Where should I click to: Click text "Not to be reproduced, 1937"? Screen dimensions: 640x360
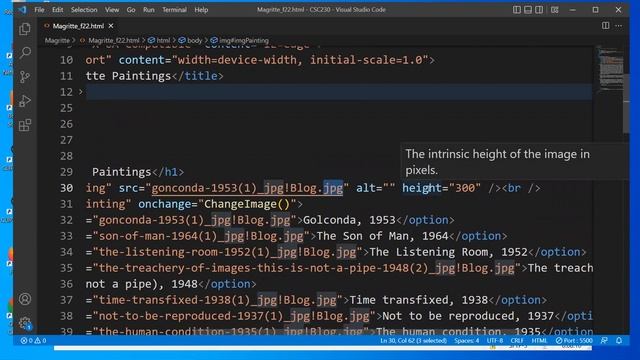click(468, 316)
